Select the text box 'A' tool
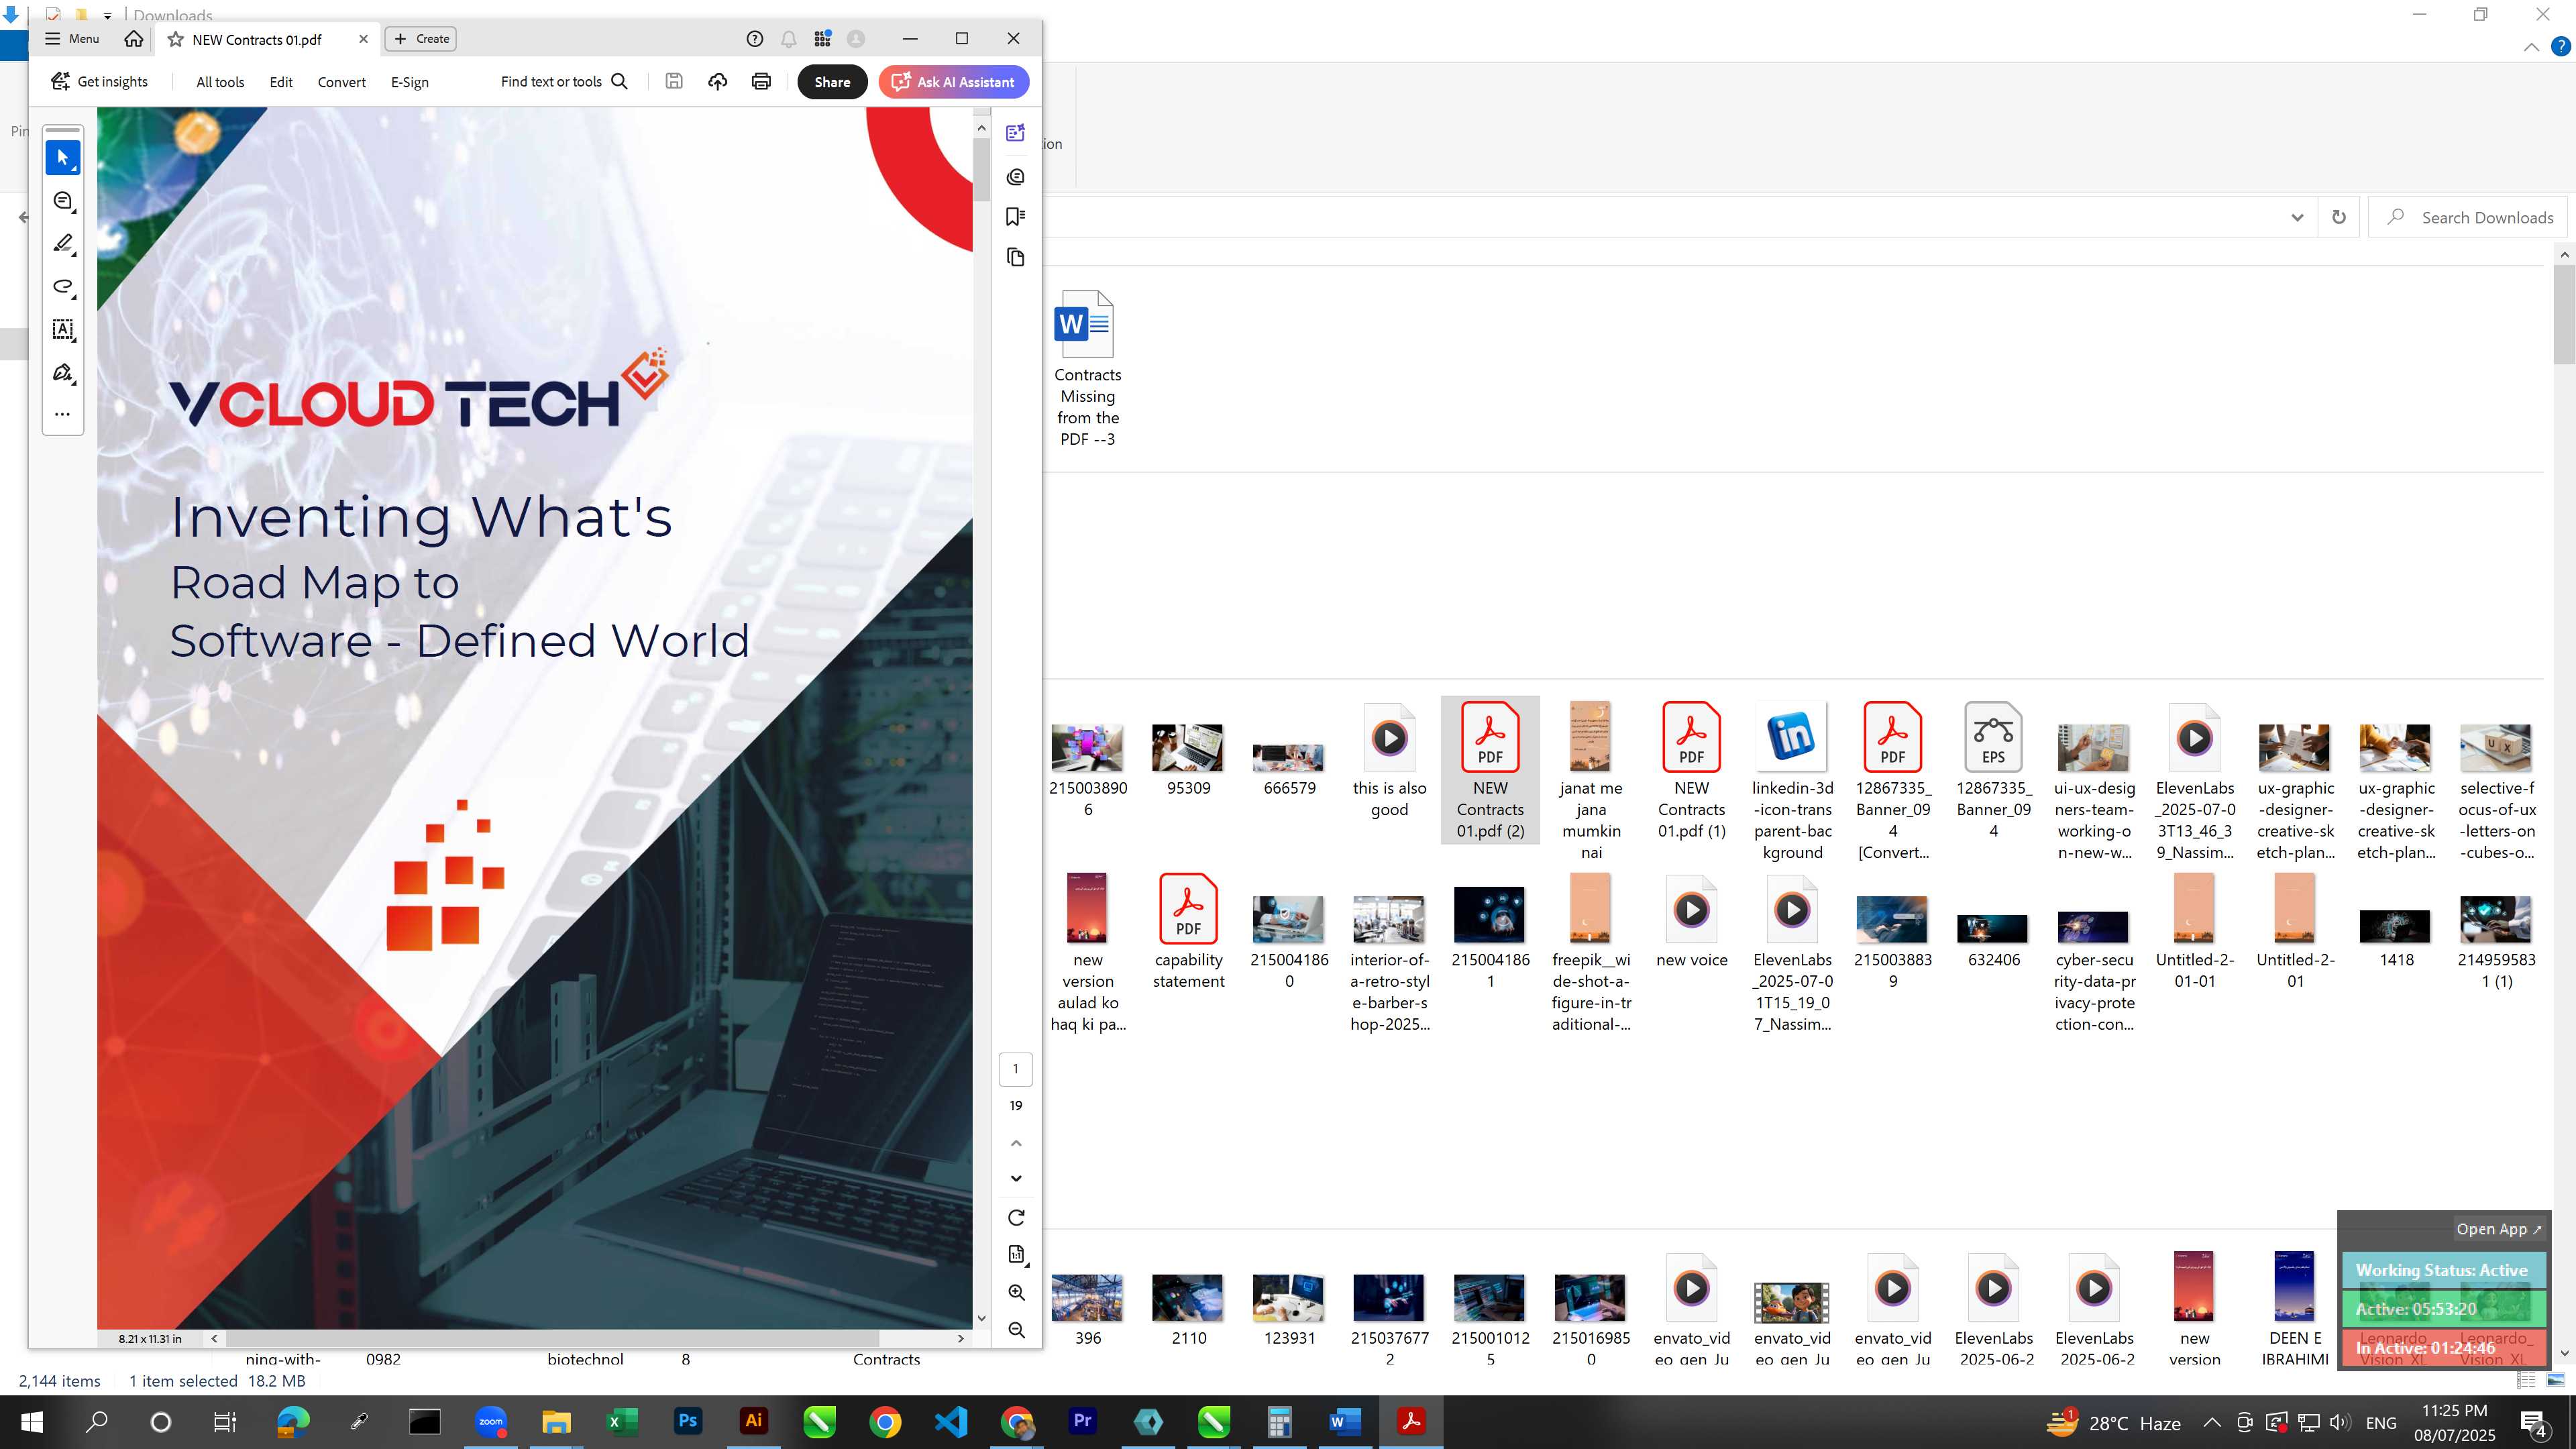The width and height of the screenshot is (2576, 1449). pos(63,330)
